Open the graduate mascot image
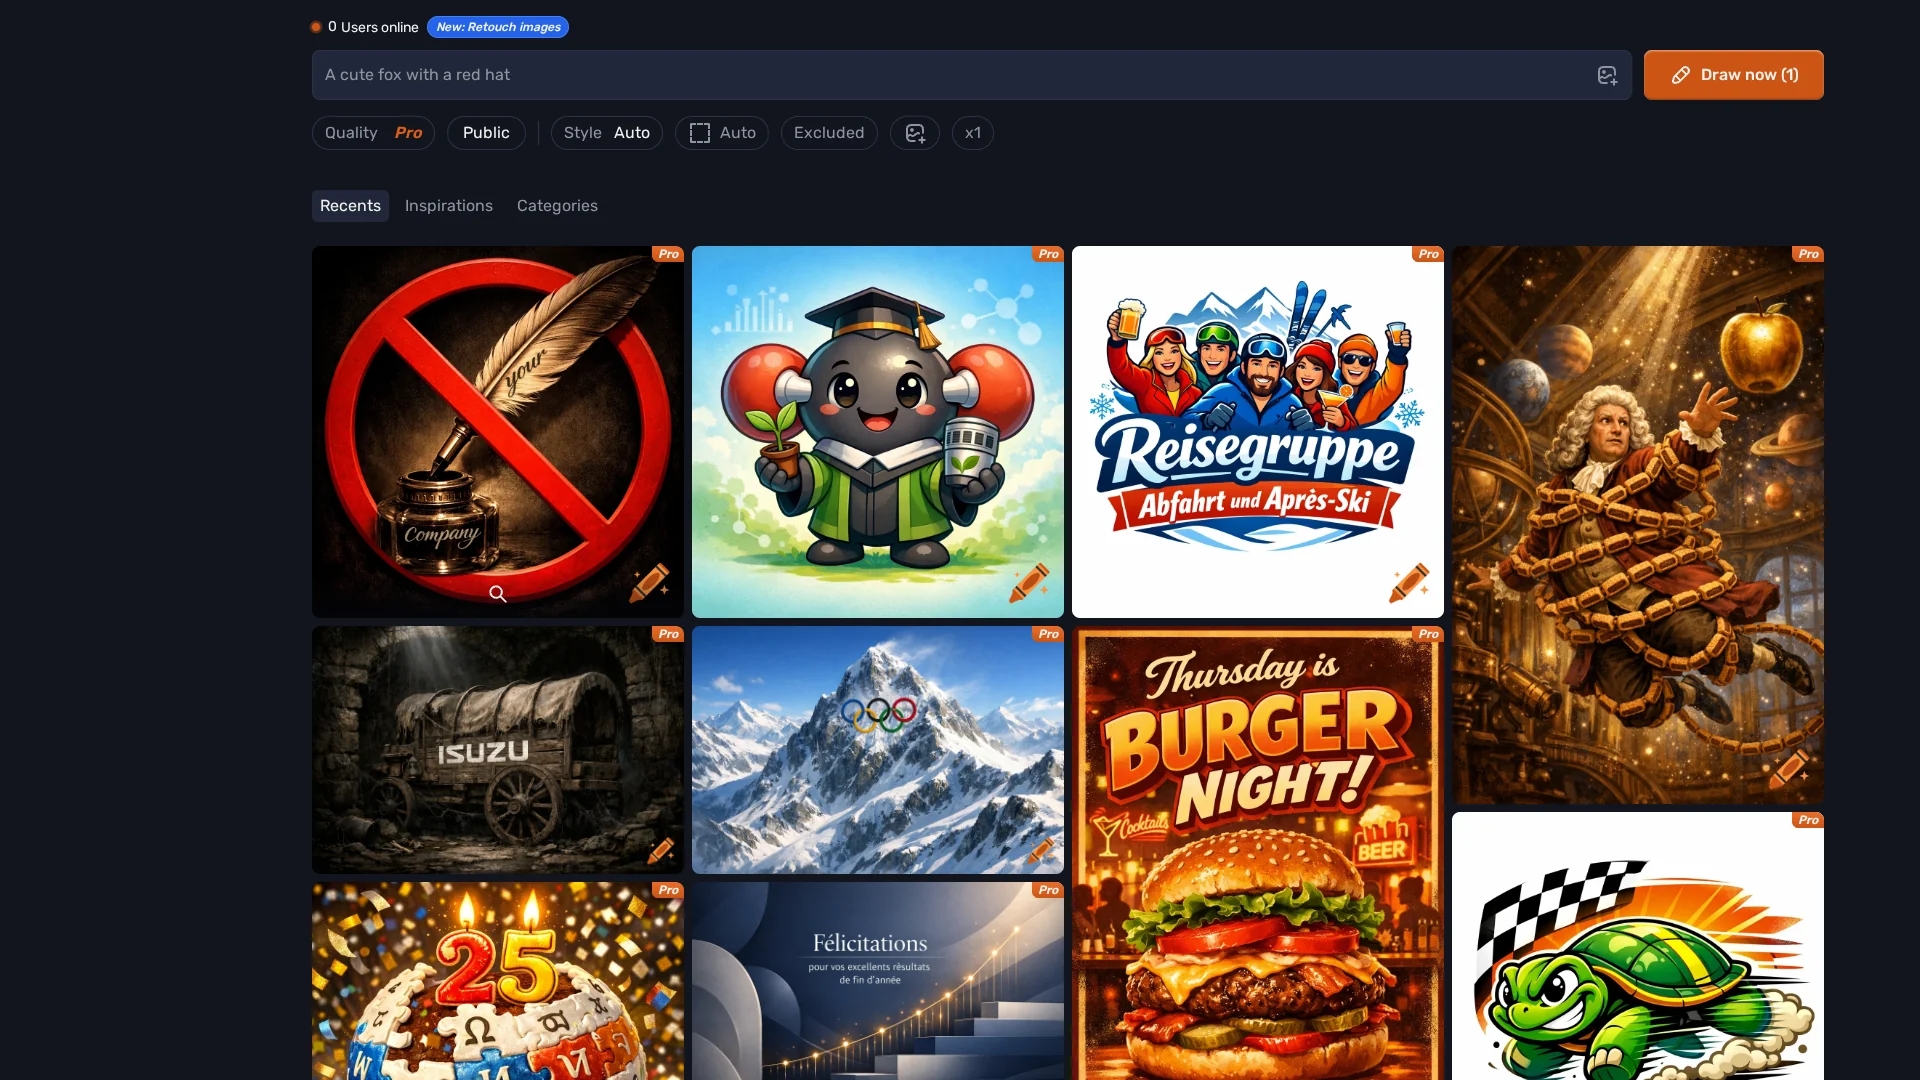1920x1080 pixels. pos(878,432)
